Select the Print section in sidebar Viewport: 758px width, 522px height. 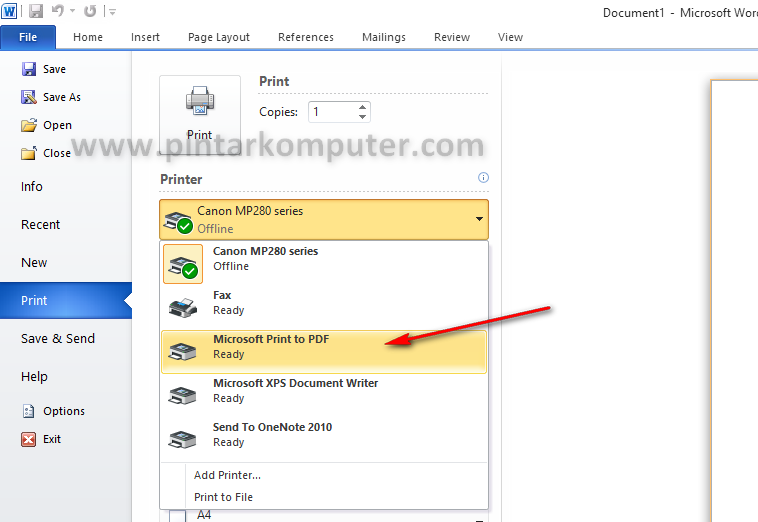tap(66, 301)
